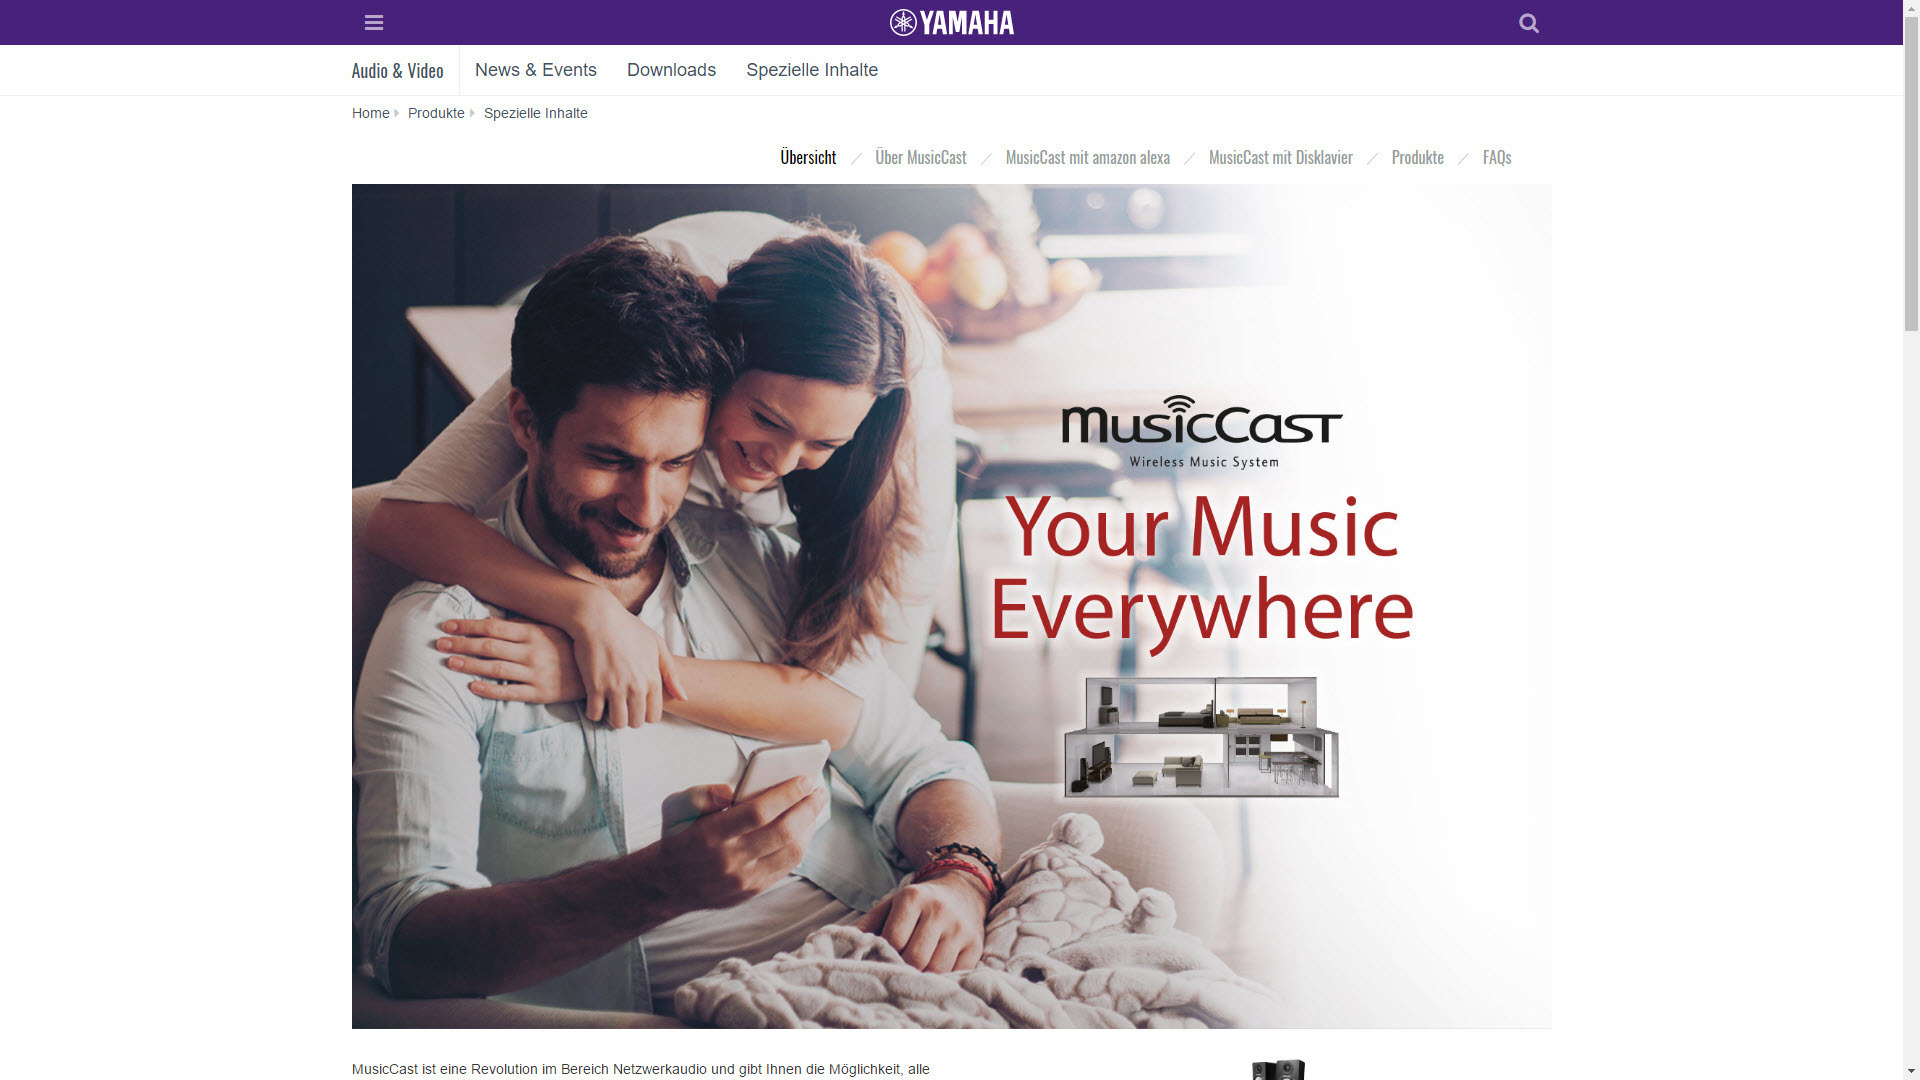This screenshot has height=1080, width=1920.
Task: Click the scrollbar down arrow
Action: click(x=1911, y=1072)
